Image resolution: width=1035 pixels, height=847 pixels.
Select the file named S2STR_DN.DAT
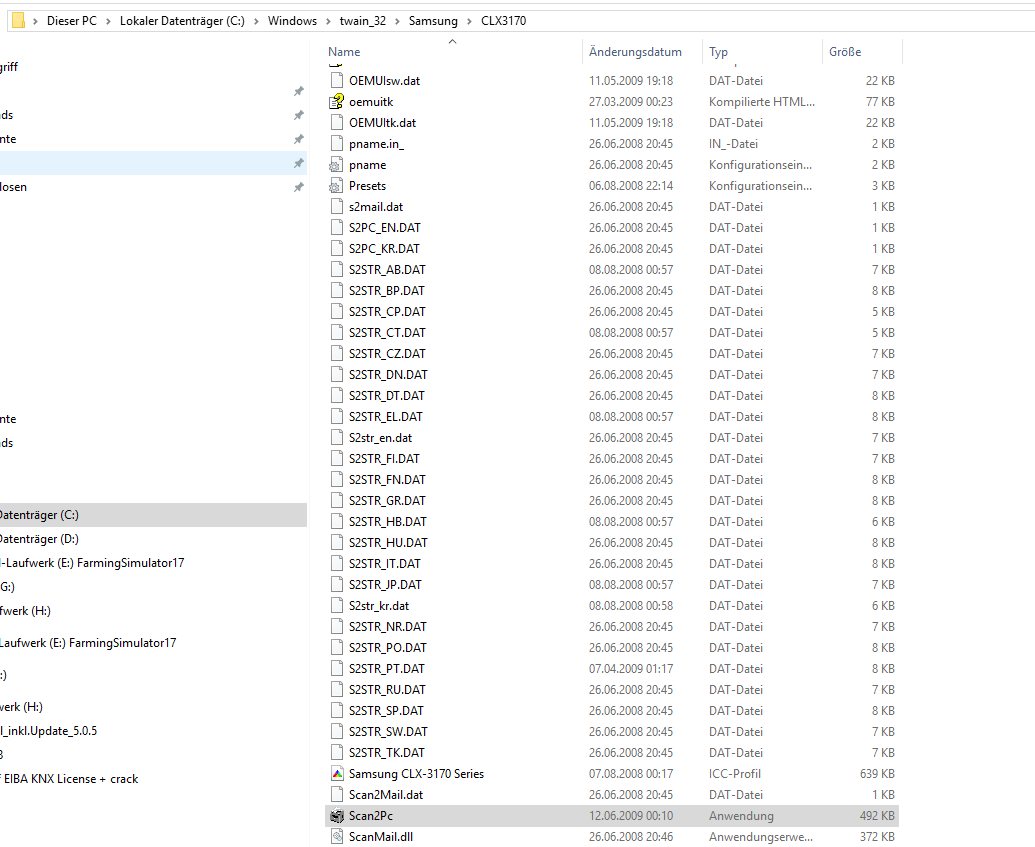pos(388,374)
